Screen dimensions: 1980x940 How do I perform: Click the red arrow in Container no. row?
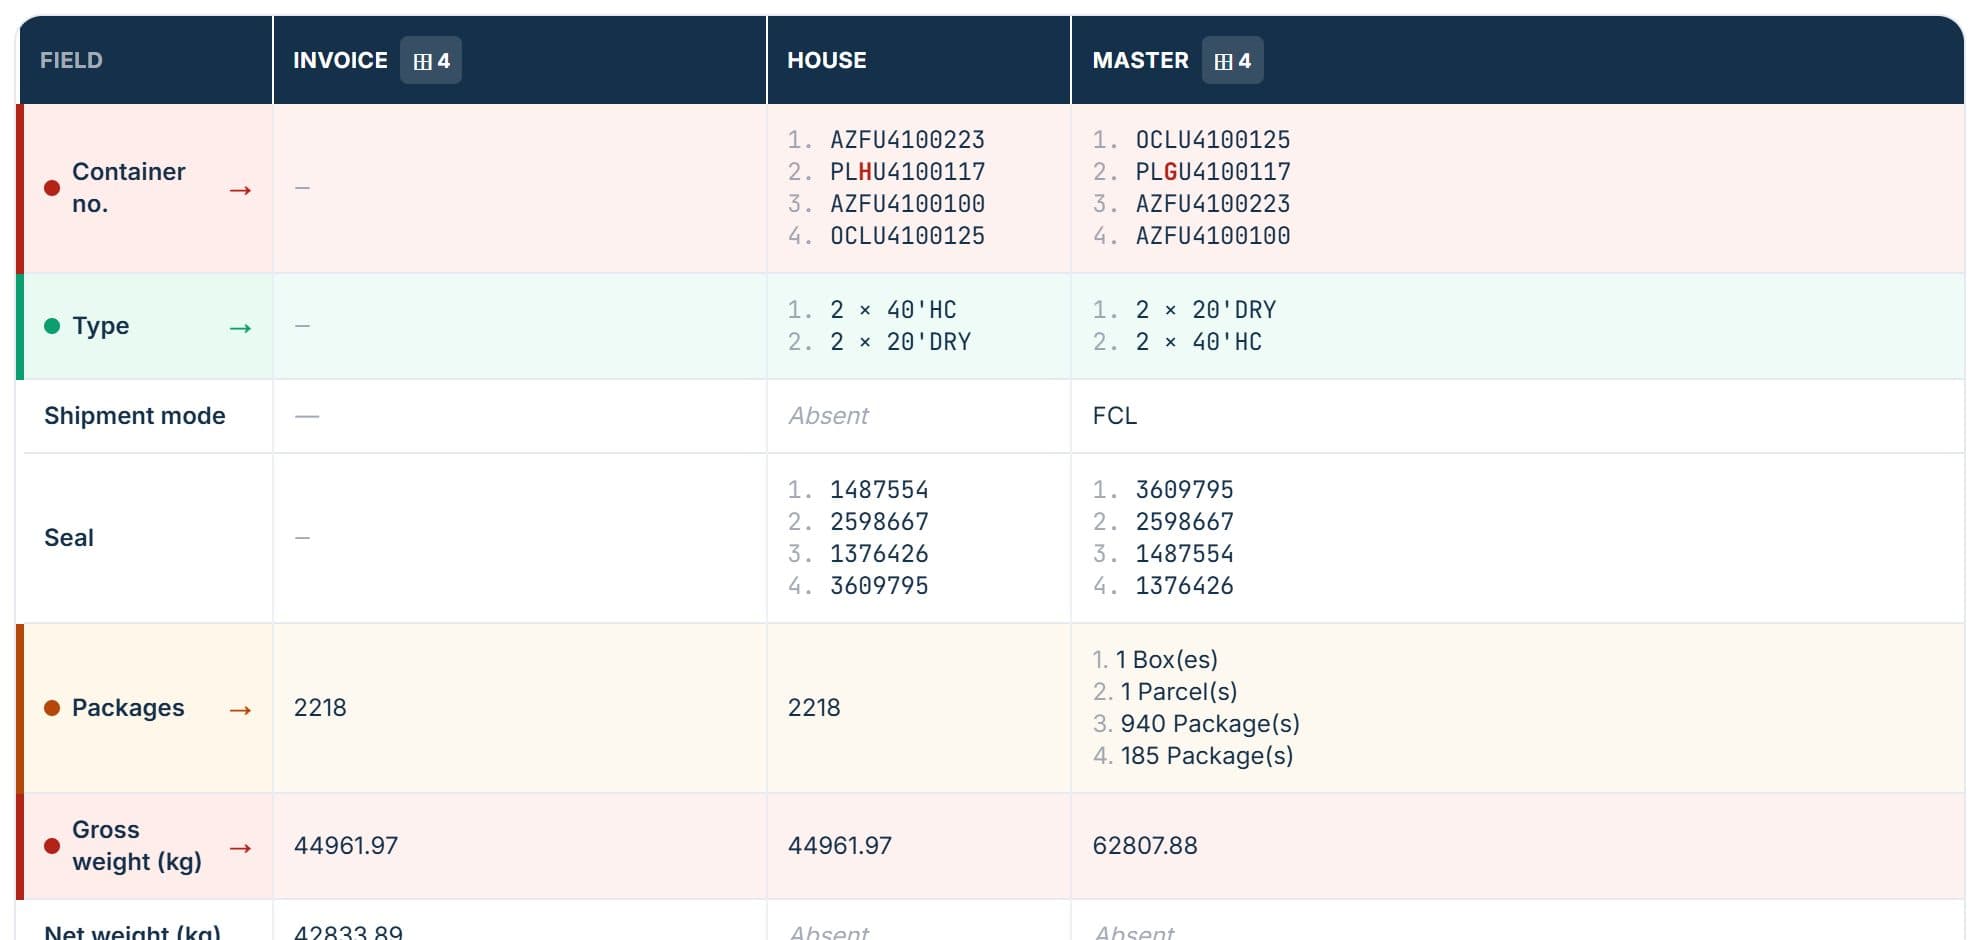240,189
